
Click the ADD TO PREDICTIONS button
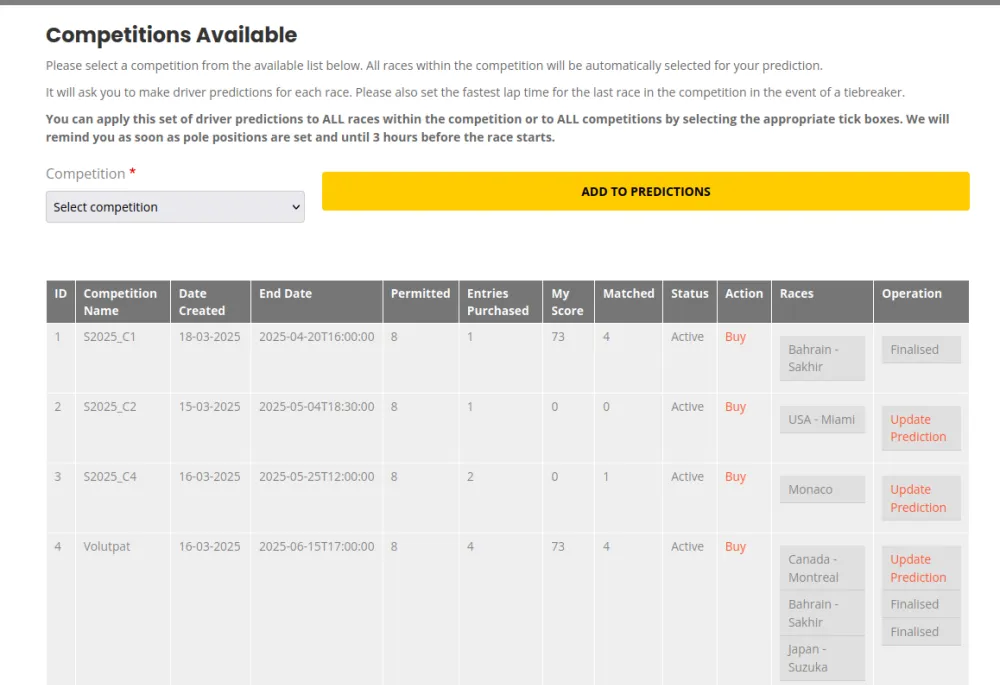tap(645, 191)
